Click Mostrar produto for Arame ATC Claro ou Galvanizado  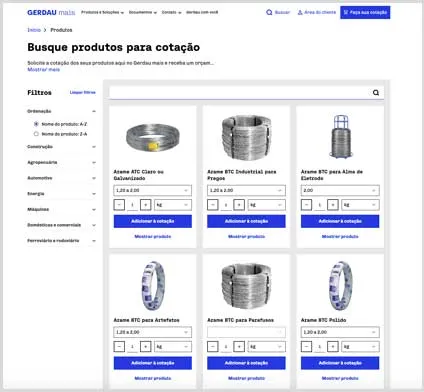coord(153,236)
